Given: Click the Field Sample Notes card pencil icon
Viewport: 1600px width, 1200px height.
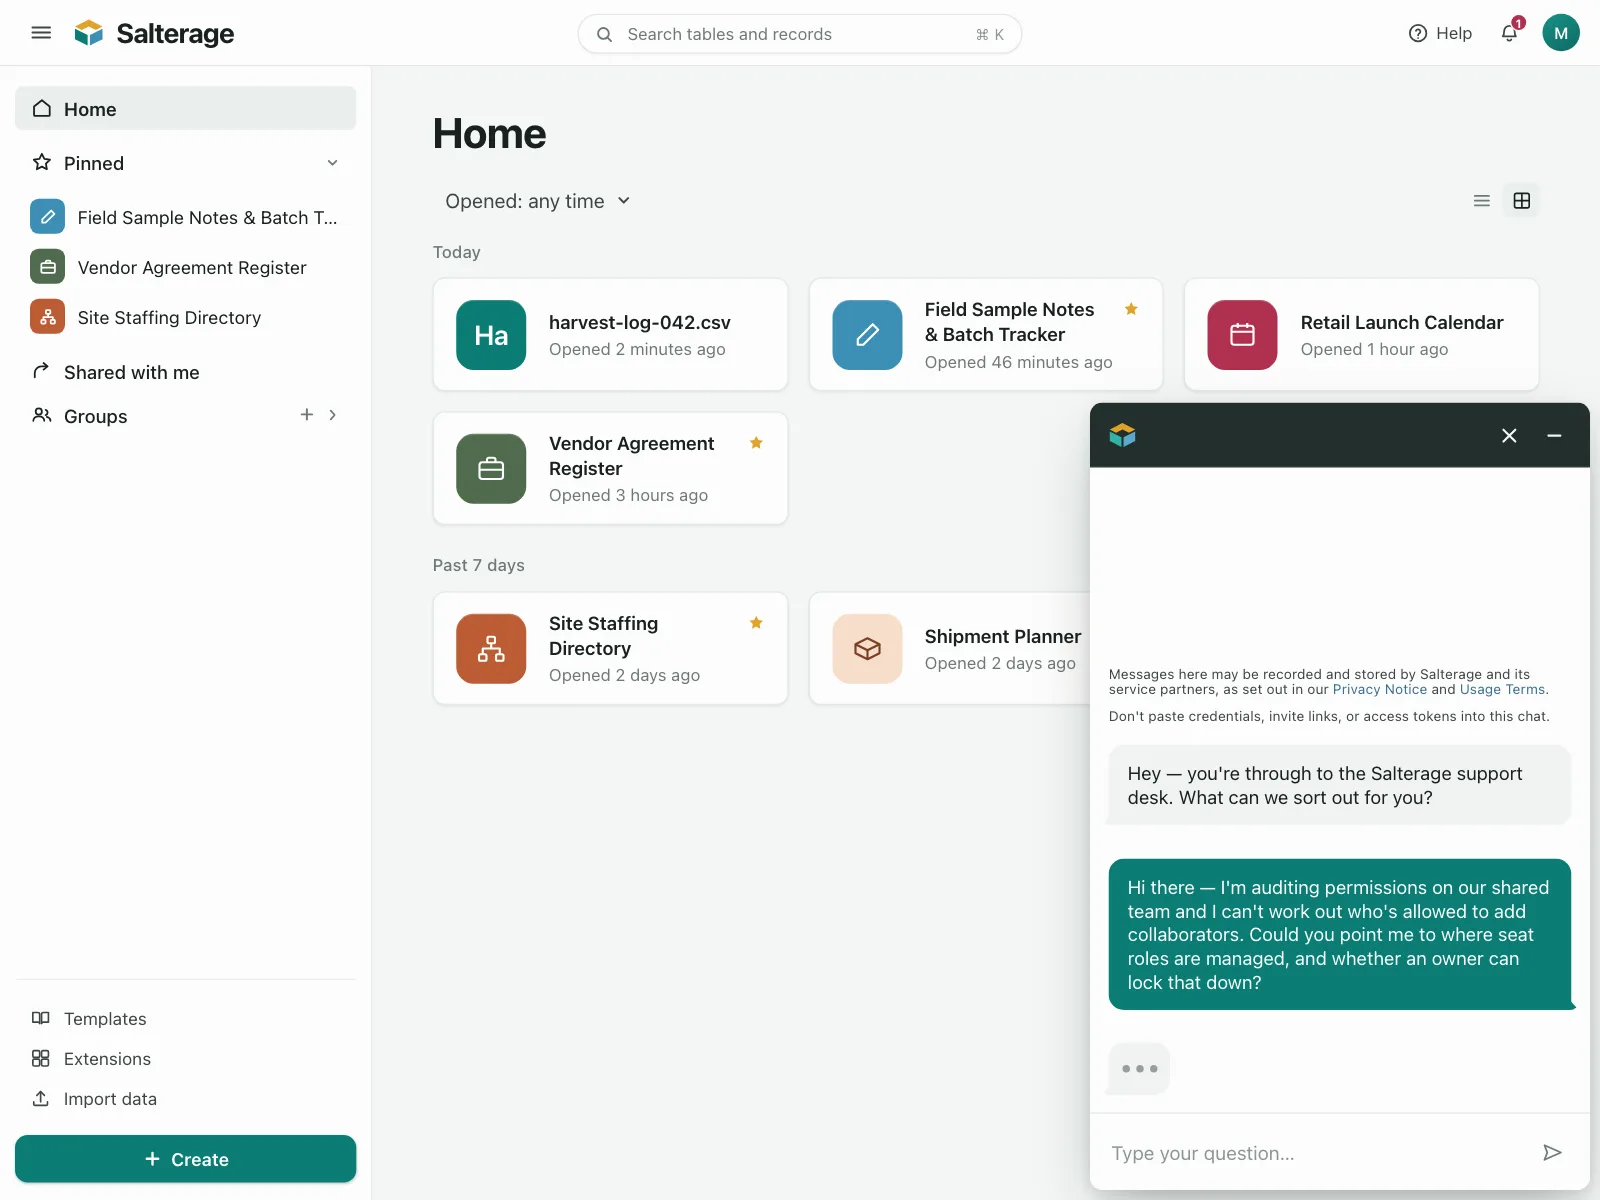Looking at the screenshot, I should pos(867,335).
